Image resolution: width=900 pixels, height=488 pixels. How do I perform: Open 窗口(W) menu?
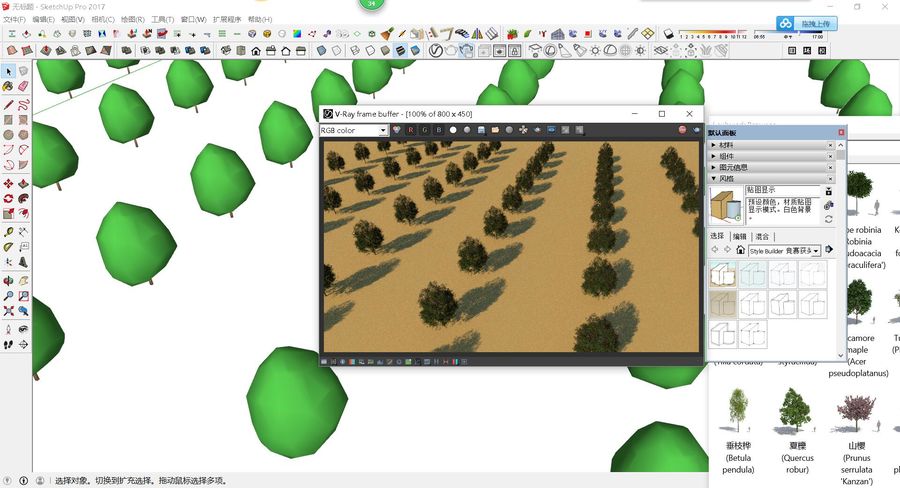[x=193, y=20]
